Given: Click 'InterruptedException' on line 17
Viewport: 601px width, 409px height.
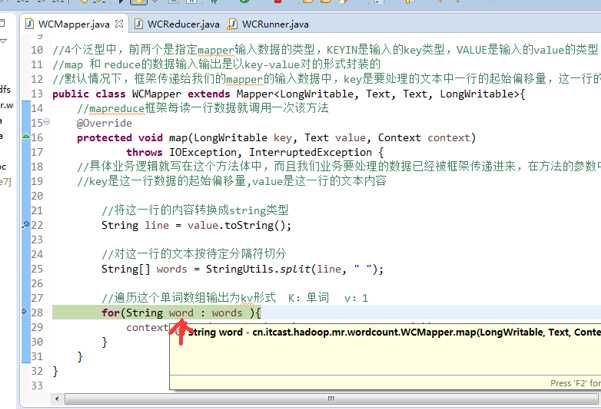Looking at the screenshot, I should [x=310, y=152].
